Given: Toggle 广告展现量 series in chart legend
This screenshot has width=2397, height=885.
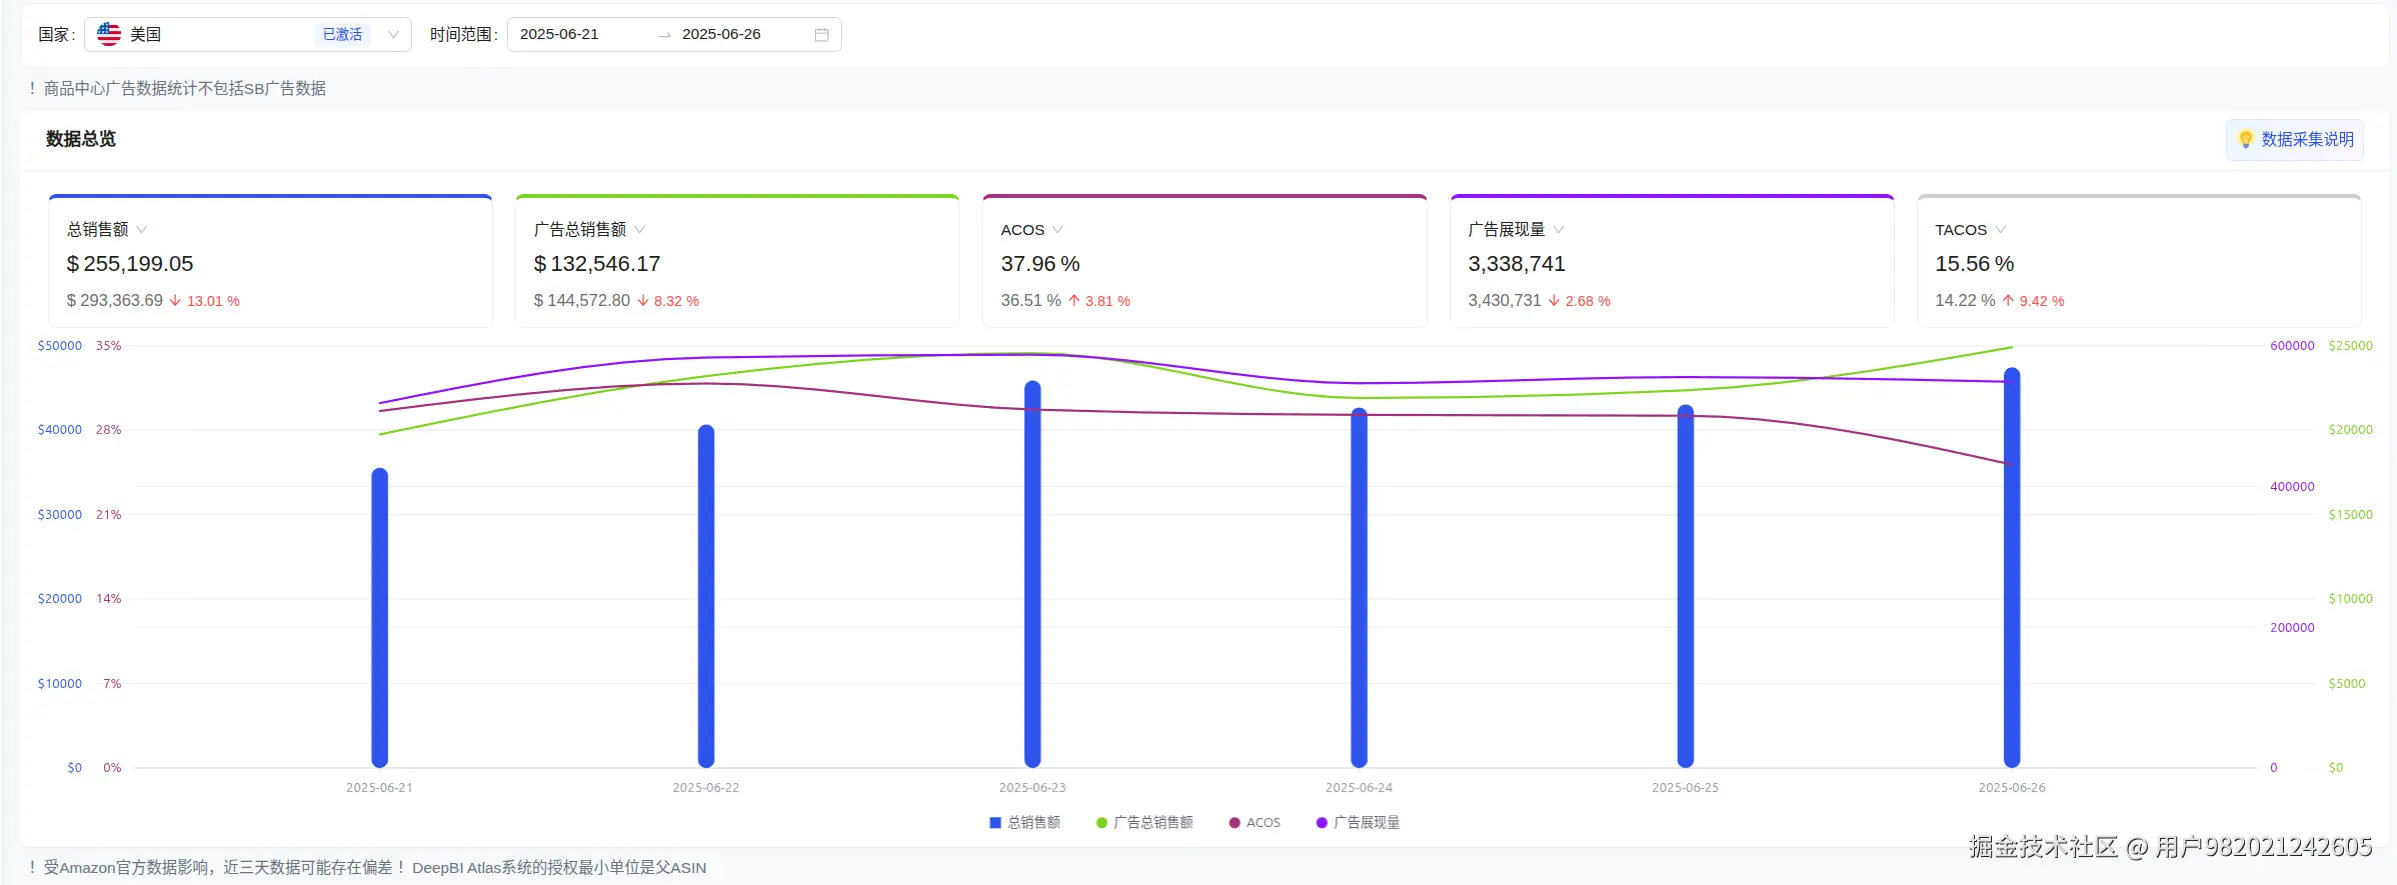Looking at the screenshot, I should coord(1358,822).
